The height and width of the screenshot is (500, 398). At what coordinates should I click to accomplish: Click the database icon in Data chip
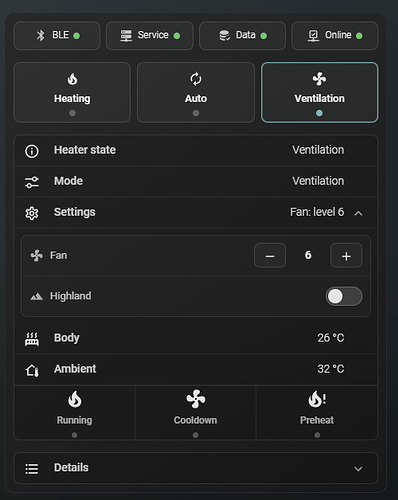tap(224, 35)
